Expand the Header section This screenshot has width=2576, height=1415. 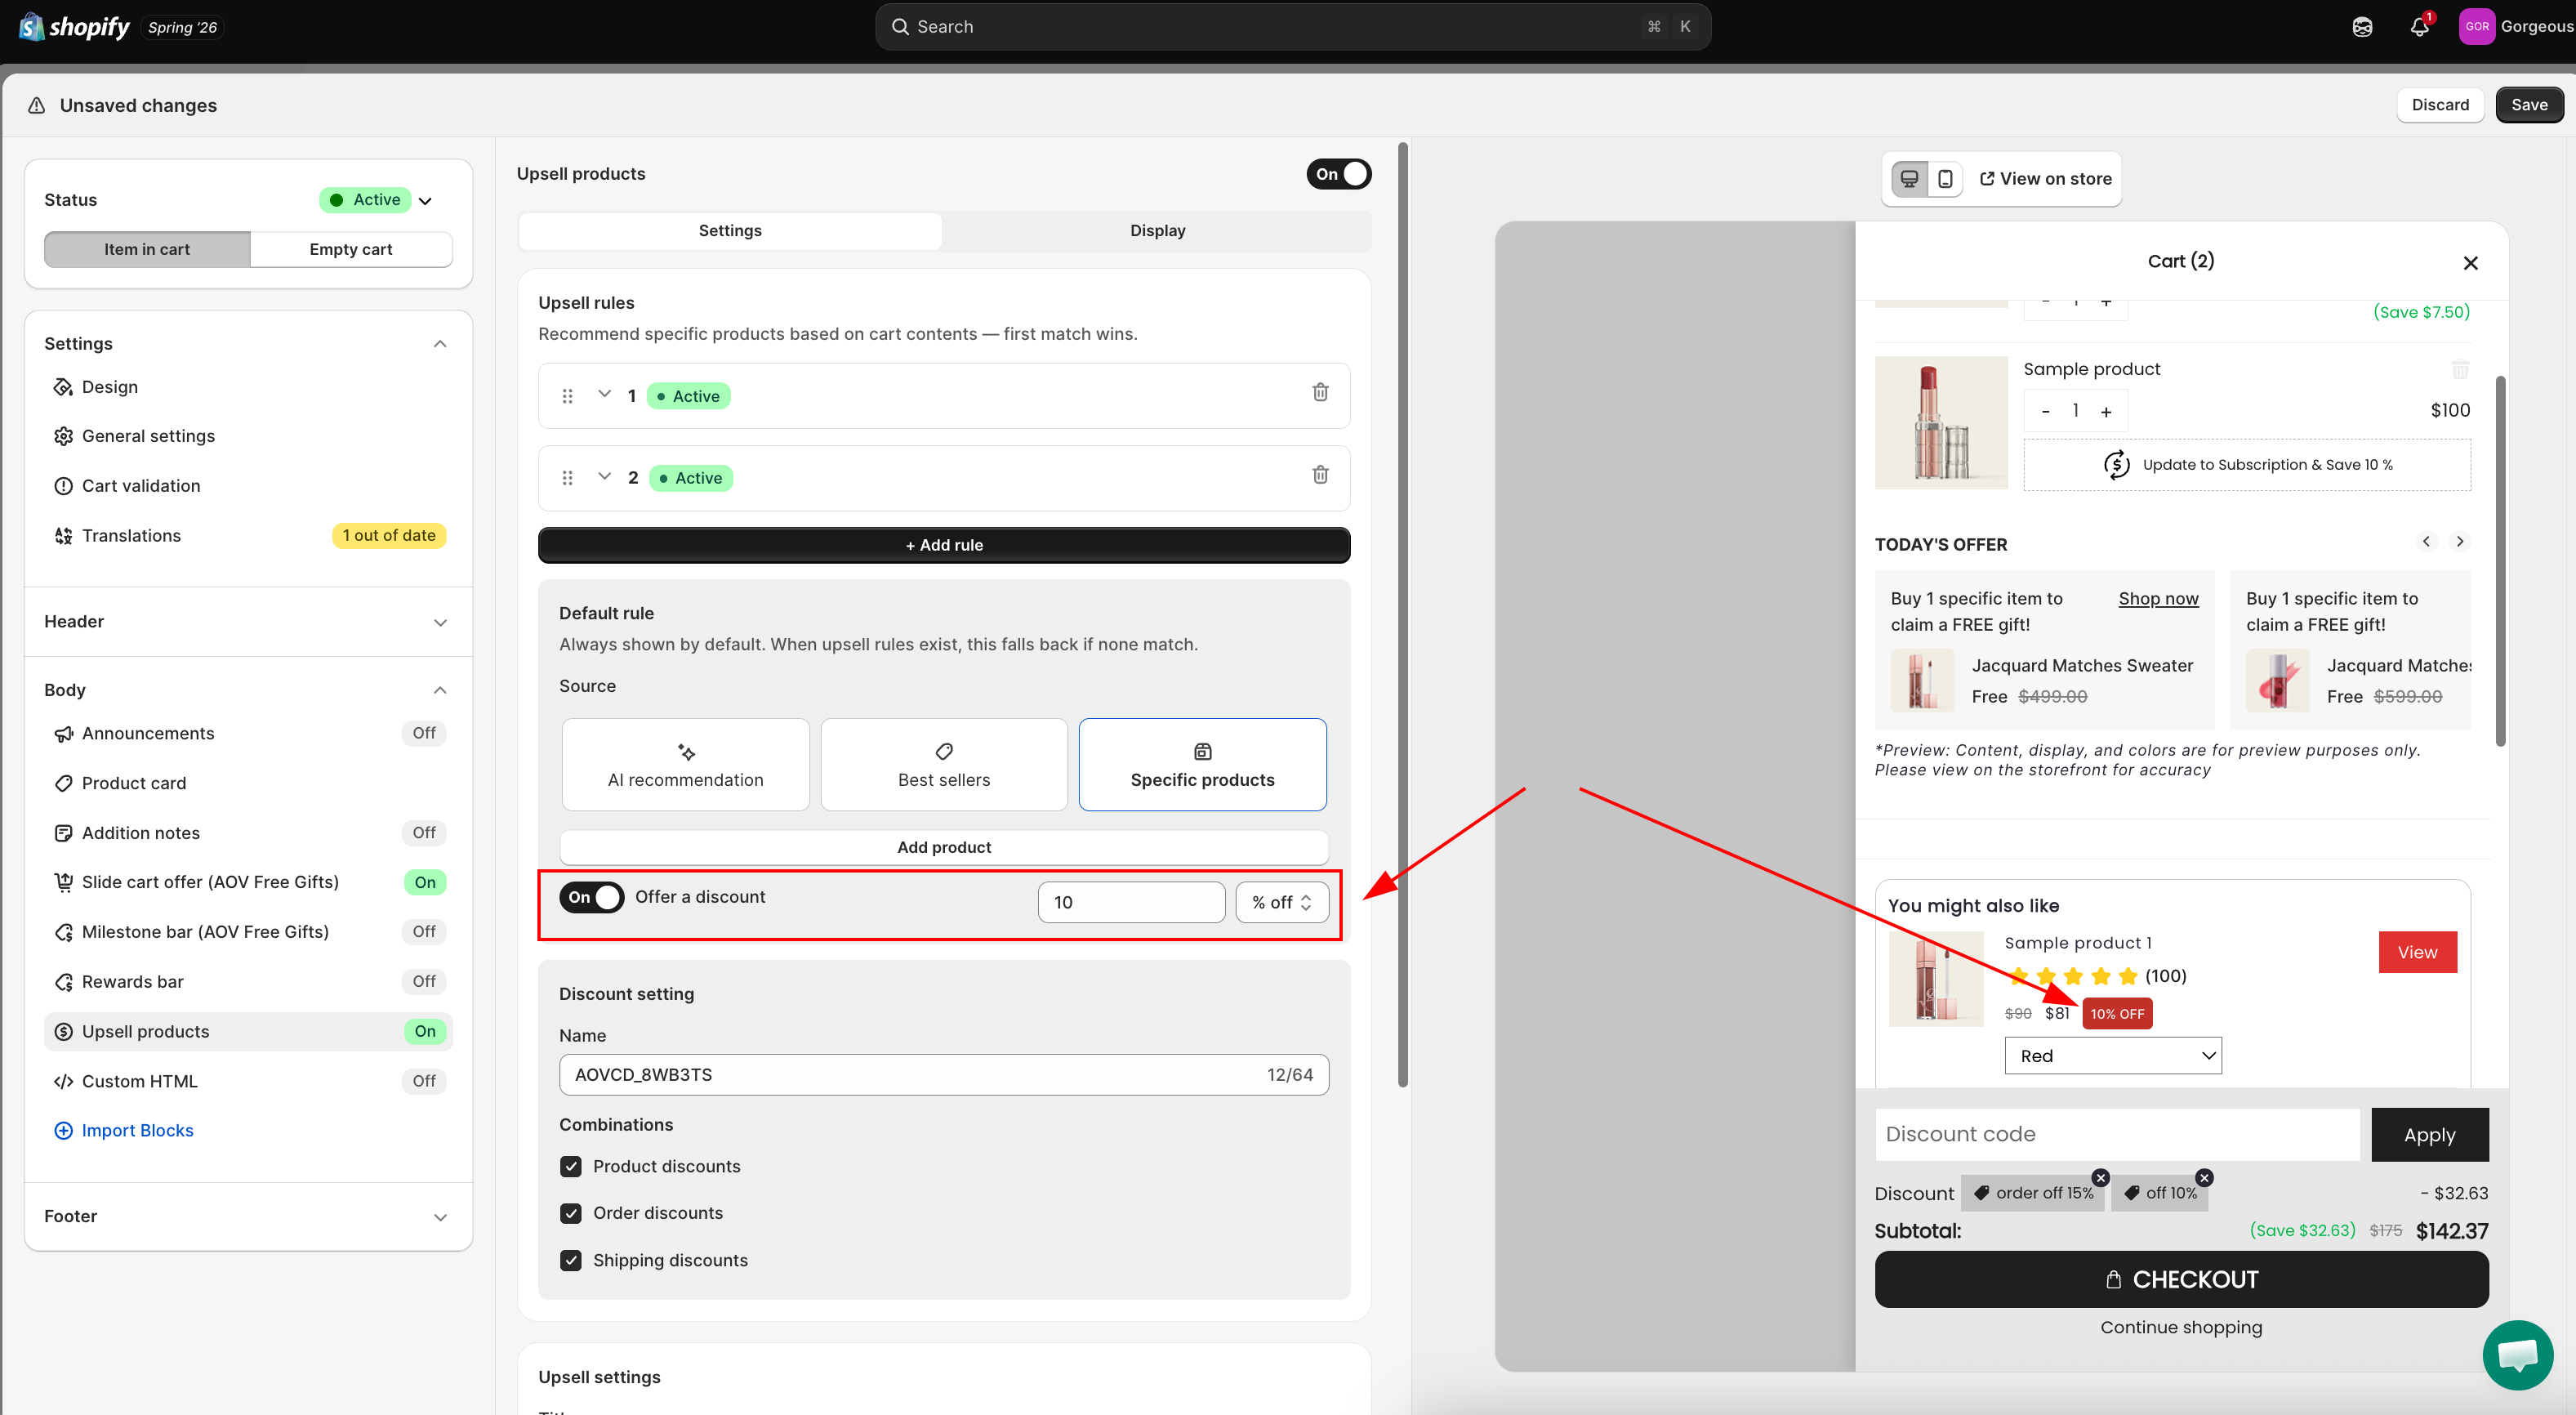440,622
